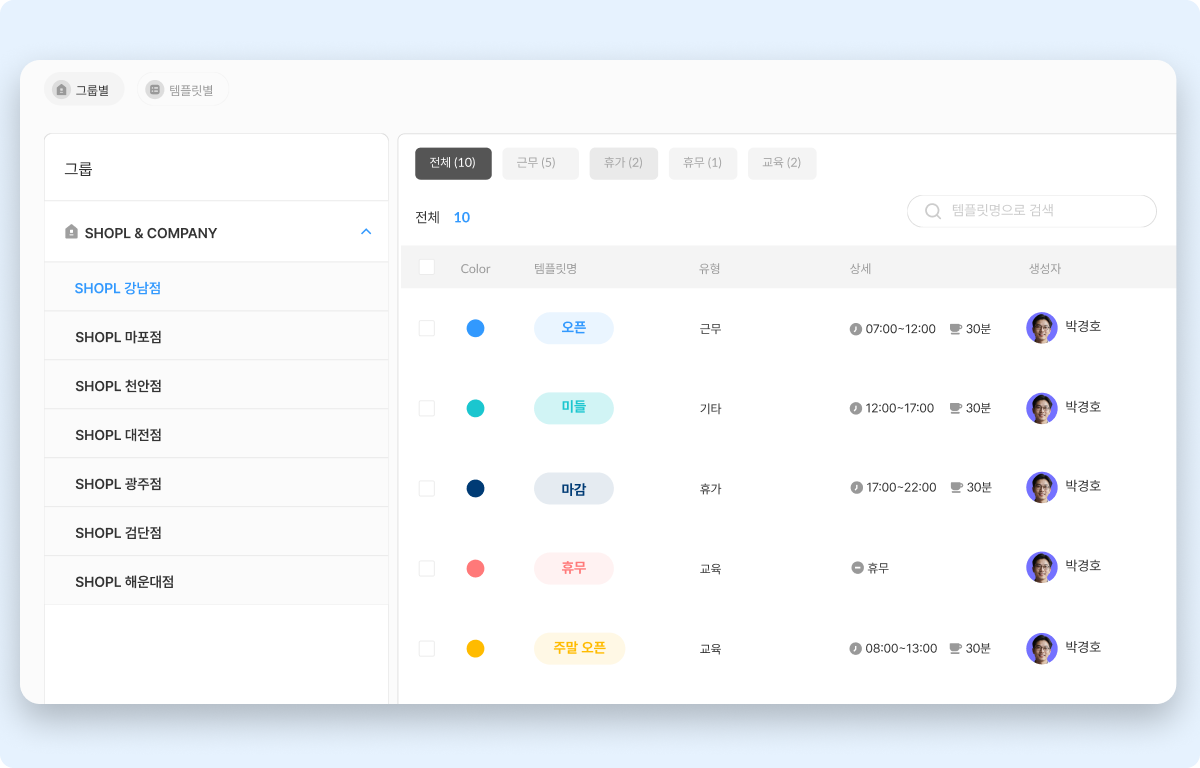1200x768 pixels.
Task: Click the 템플릿명 column header
Action: [555, 268]
